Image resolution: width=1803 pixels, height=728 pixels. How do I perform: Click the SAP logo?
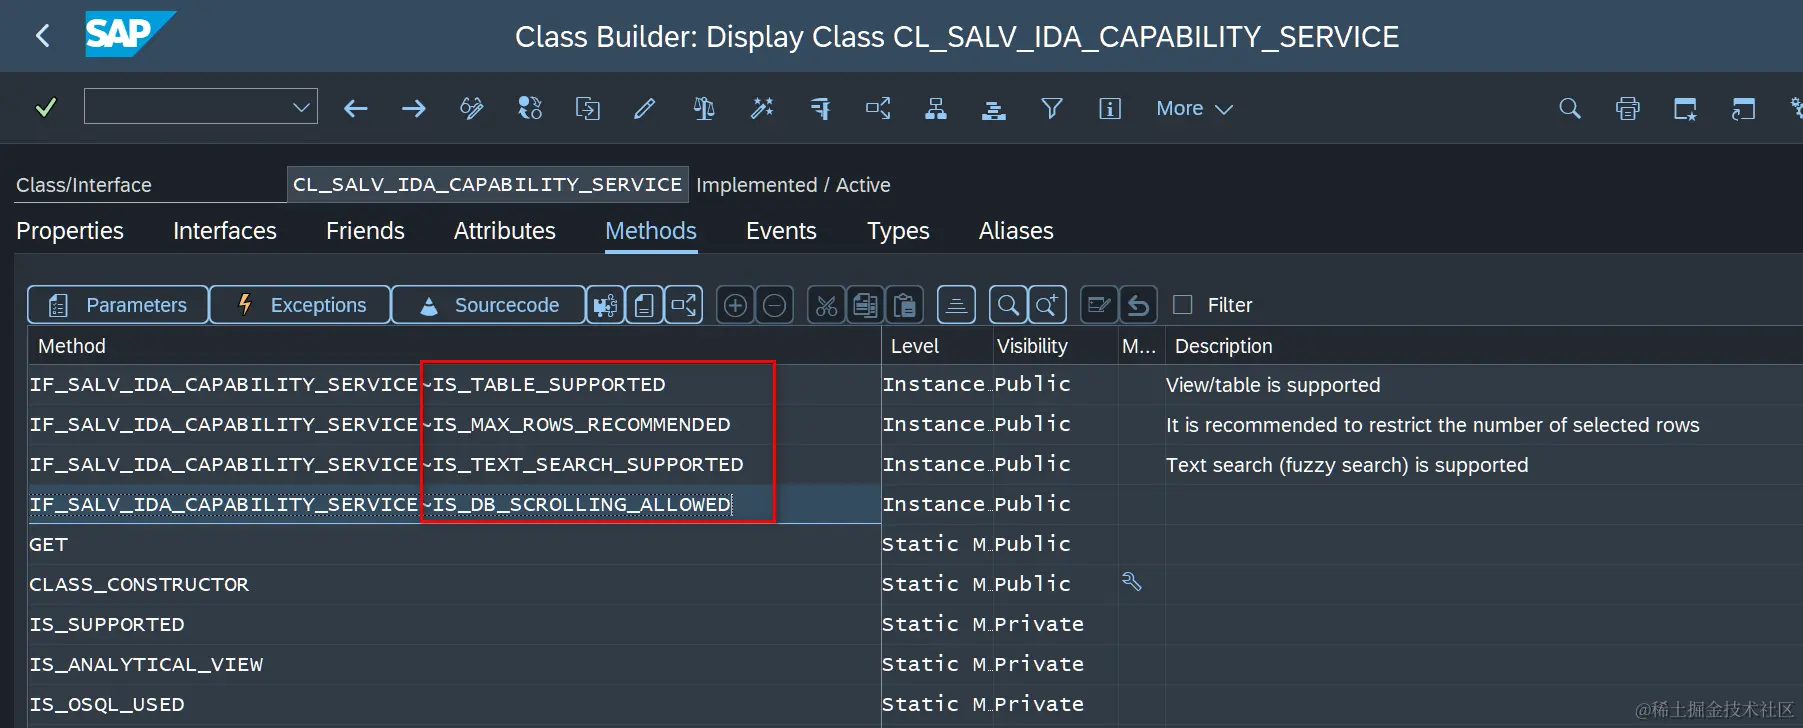[129, 34]
